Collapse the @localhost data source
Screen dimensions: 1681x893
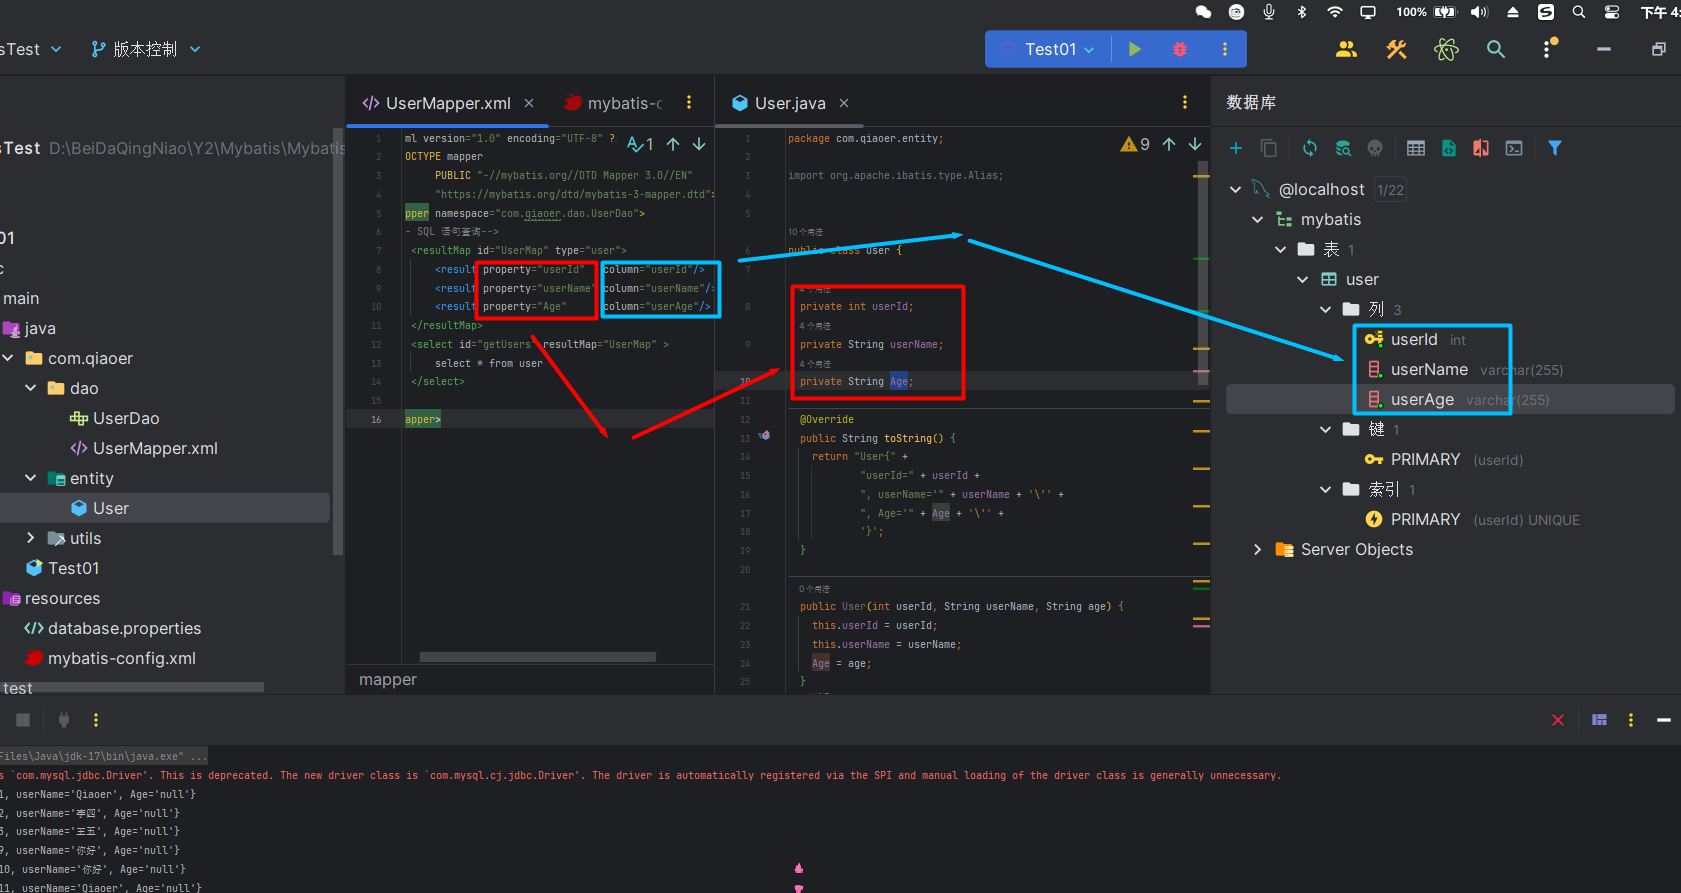[x=1236, y=190]
